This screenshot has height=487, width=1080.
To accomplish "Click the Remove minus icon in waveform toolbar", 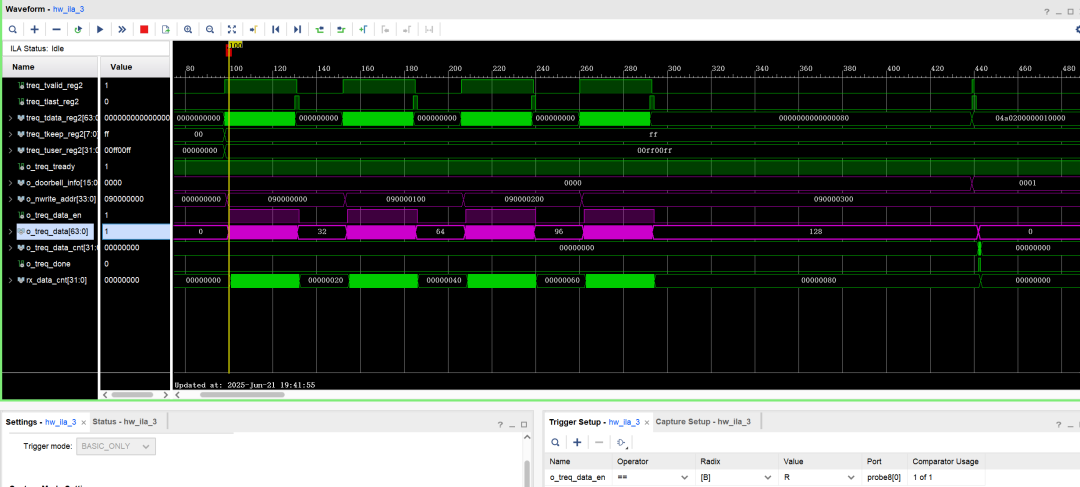I will pyautogui.click(x=56, y=30).
